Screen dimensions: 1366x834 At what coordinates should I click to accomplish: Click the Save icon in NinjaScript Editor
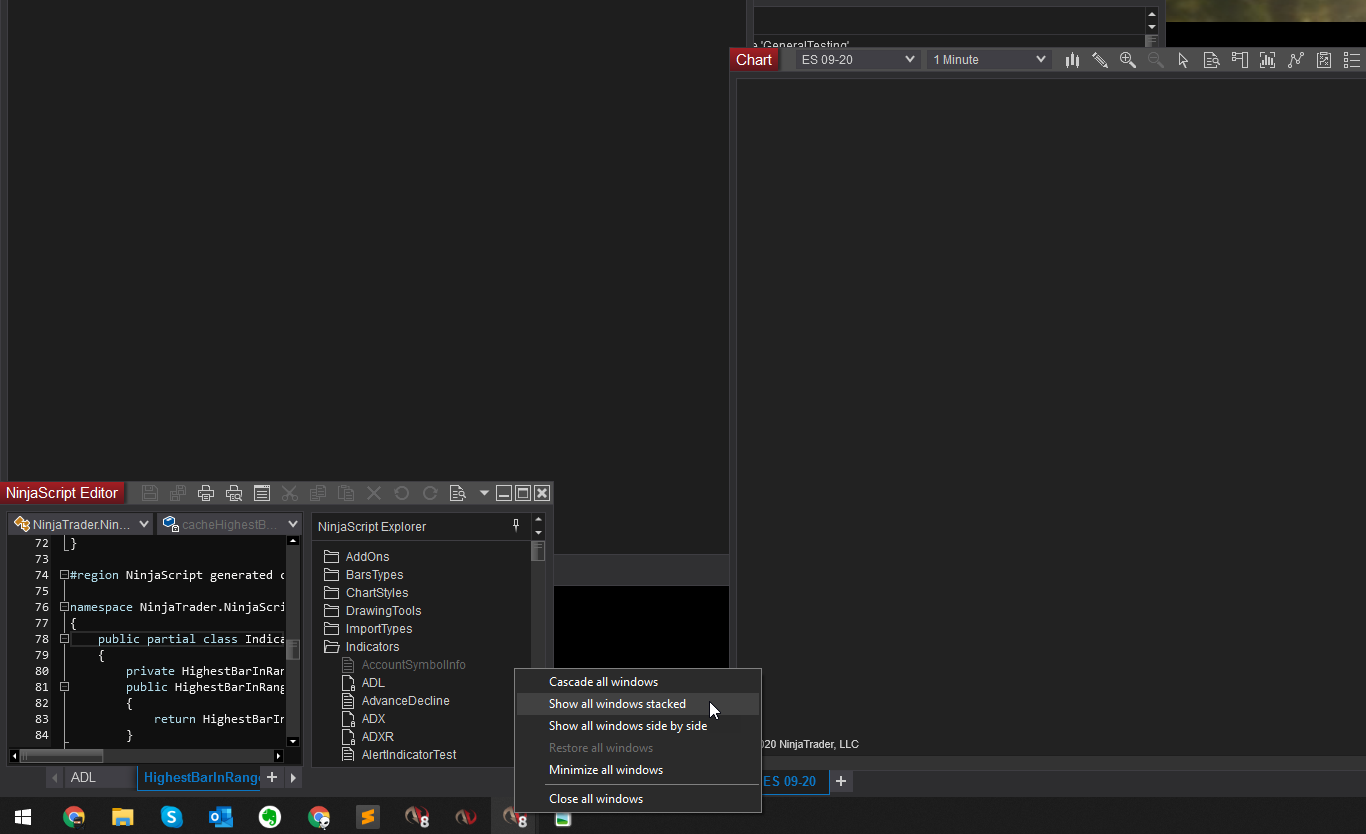point(150,493)
